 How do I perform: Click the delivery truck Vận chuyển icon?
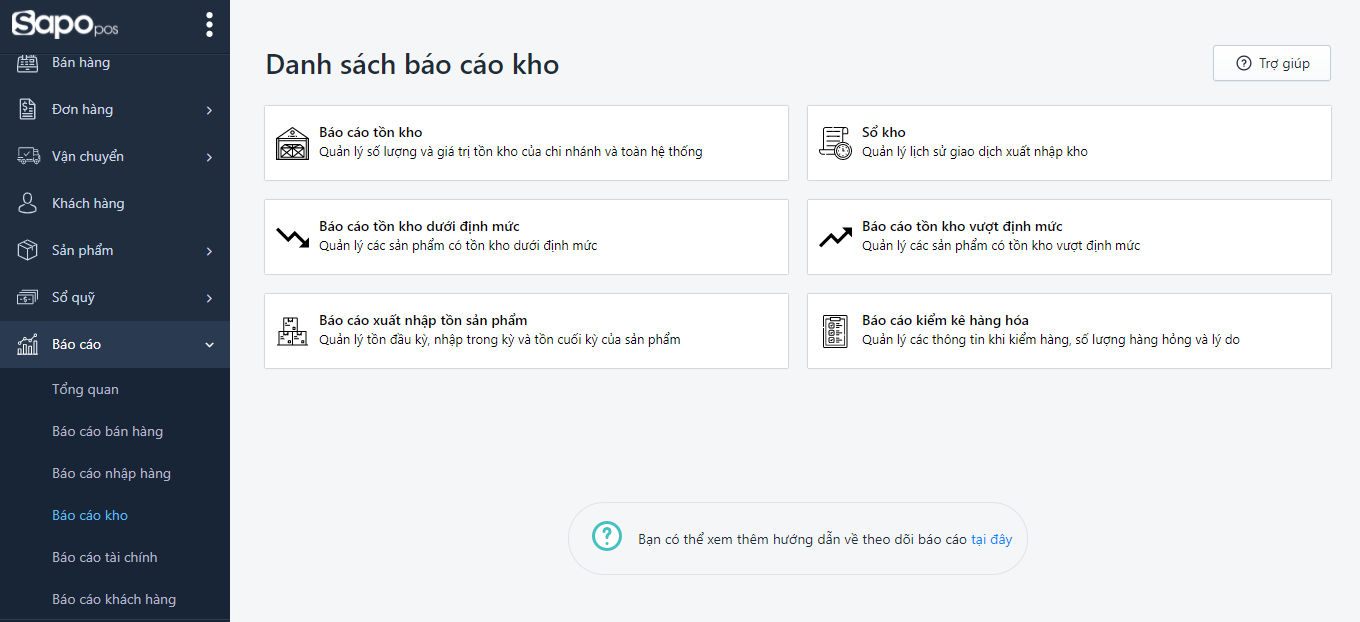[x=28, y=156]
